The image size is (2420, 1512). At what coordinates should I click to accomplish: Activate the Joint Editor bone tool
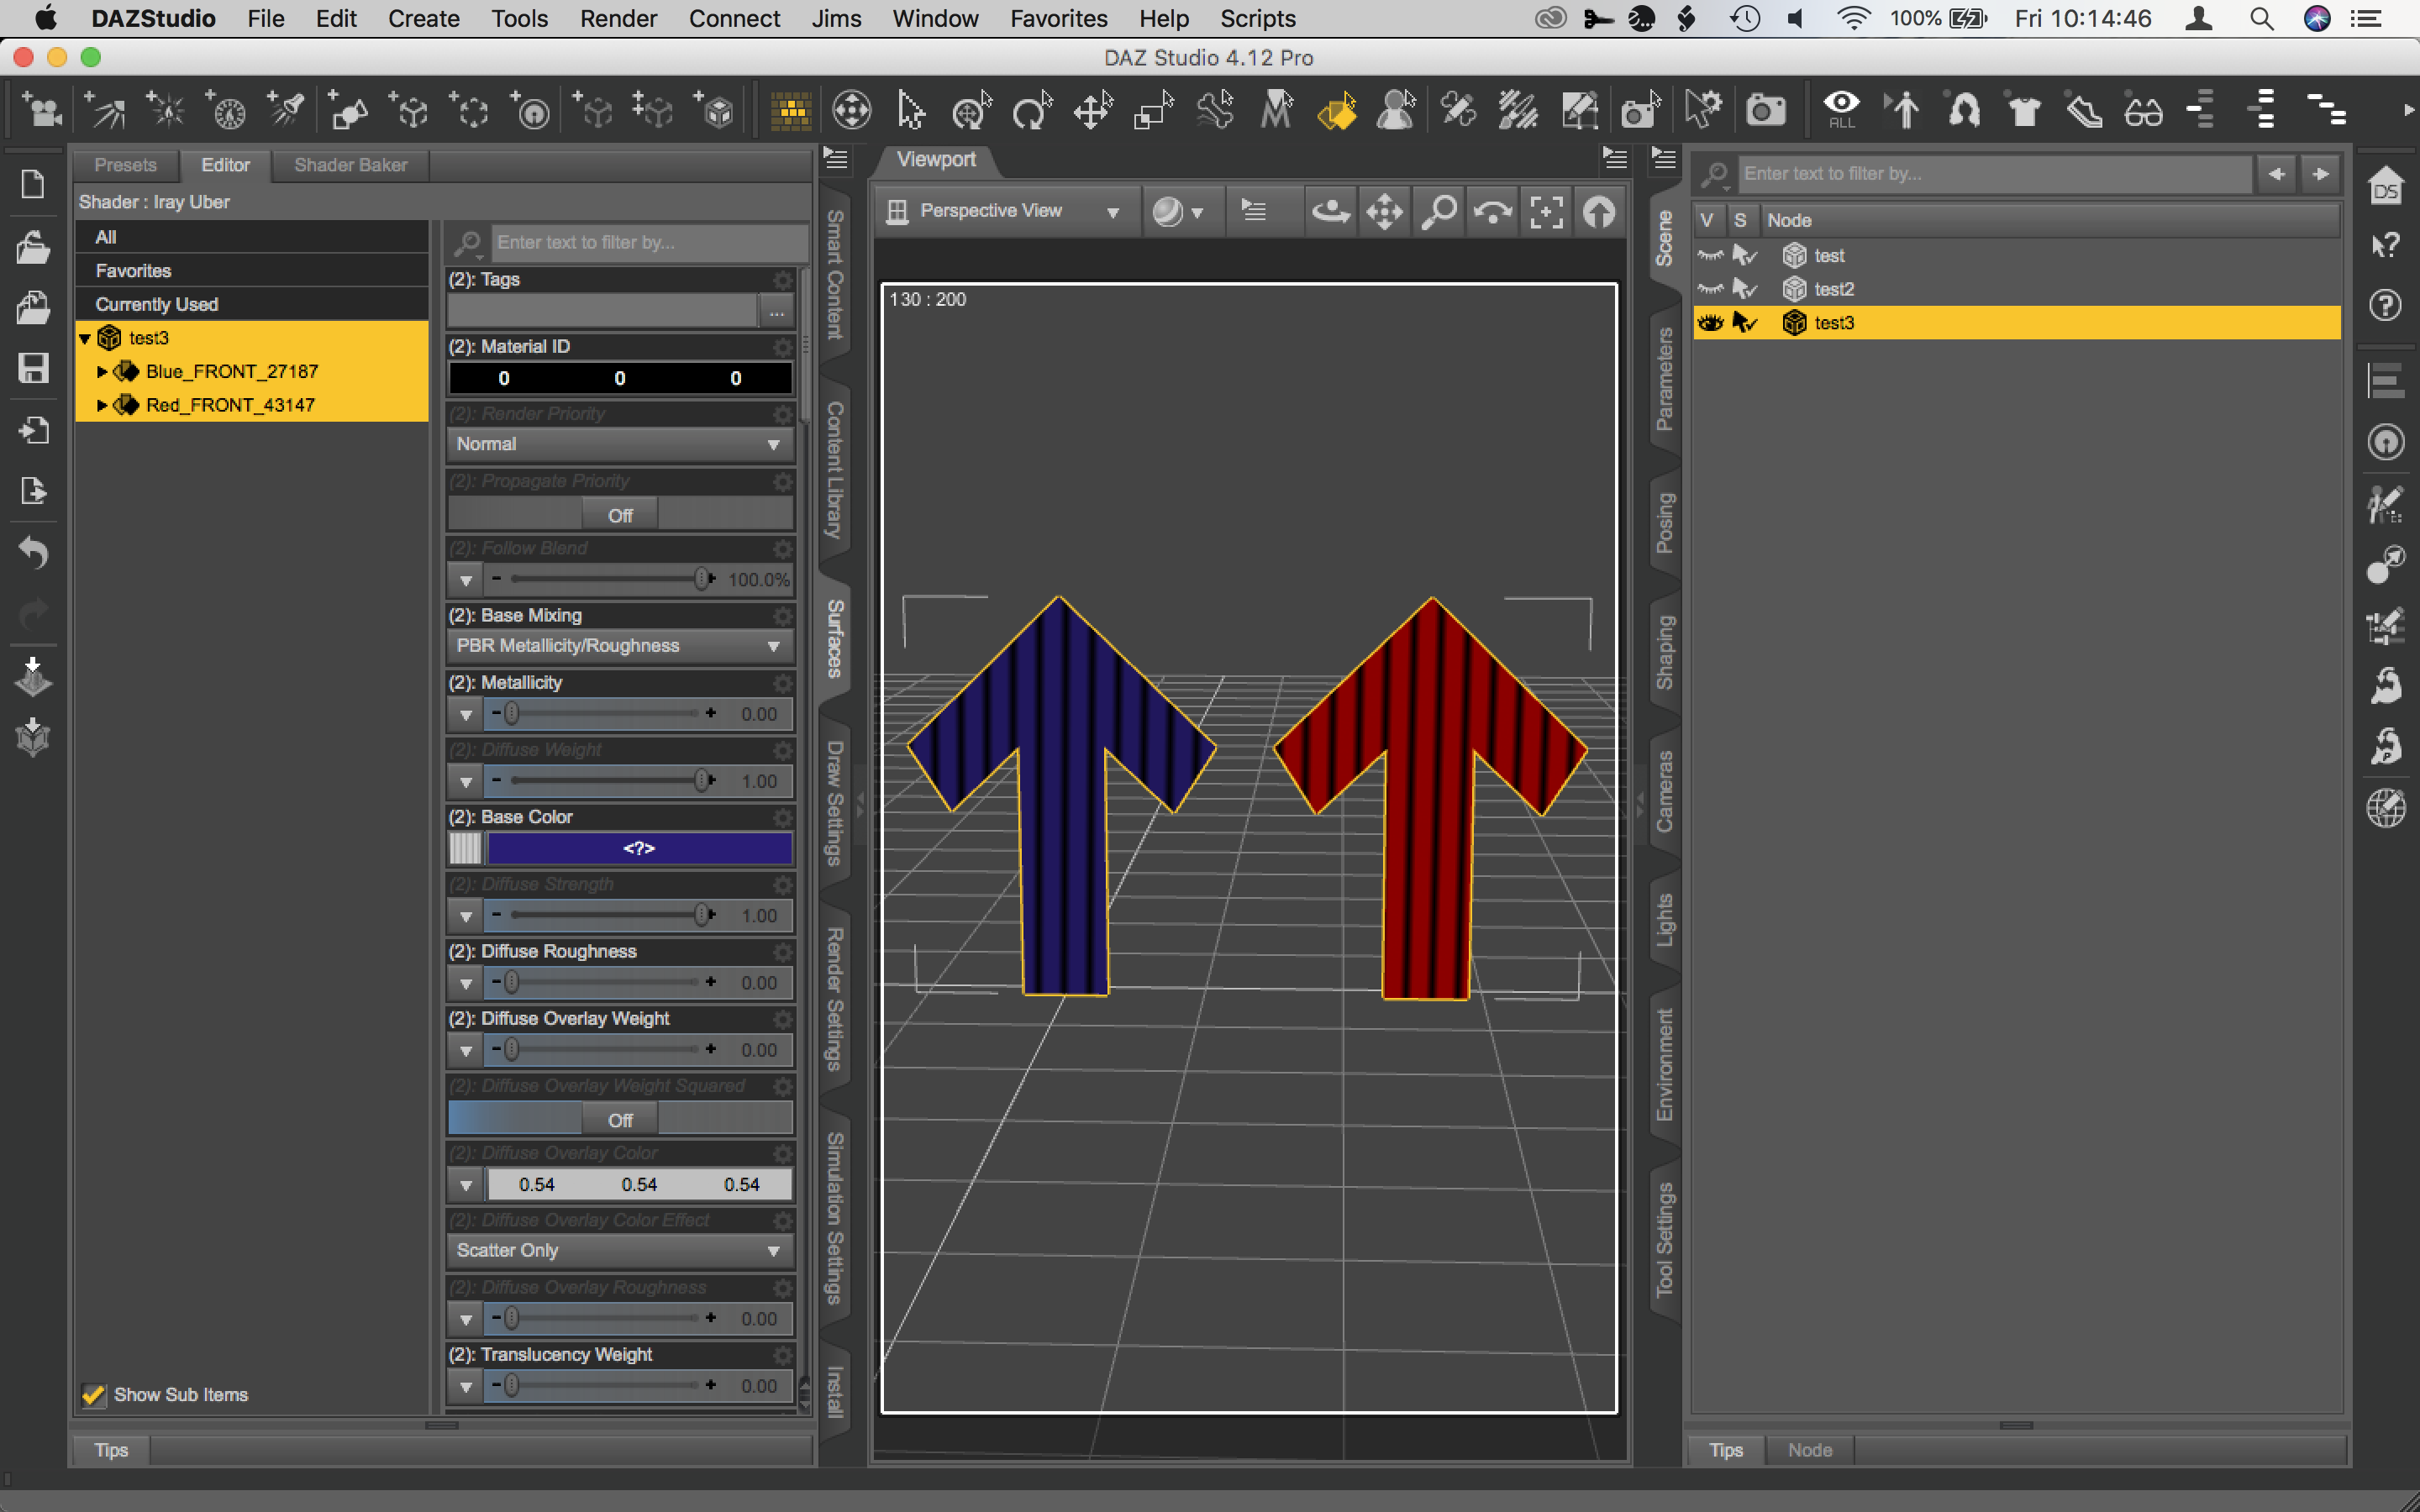click(1215, 110)
